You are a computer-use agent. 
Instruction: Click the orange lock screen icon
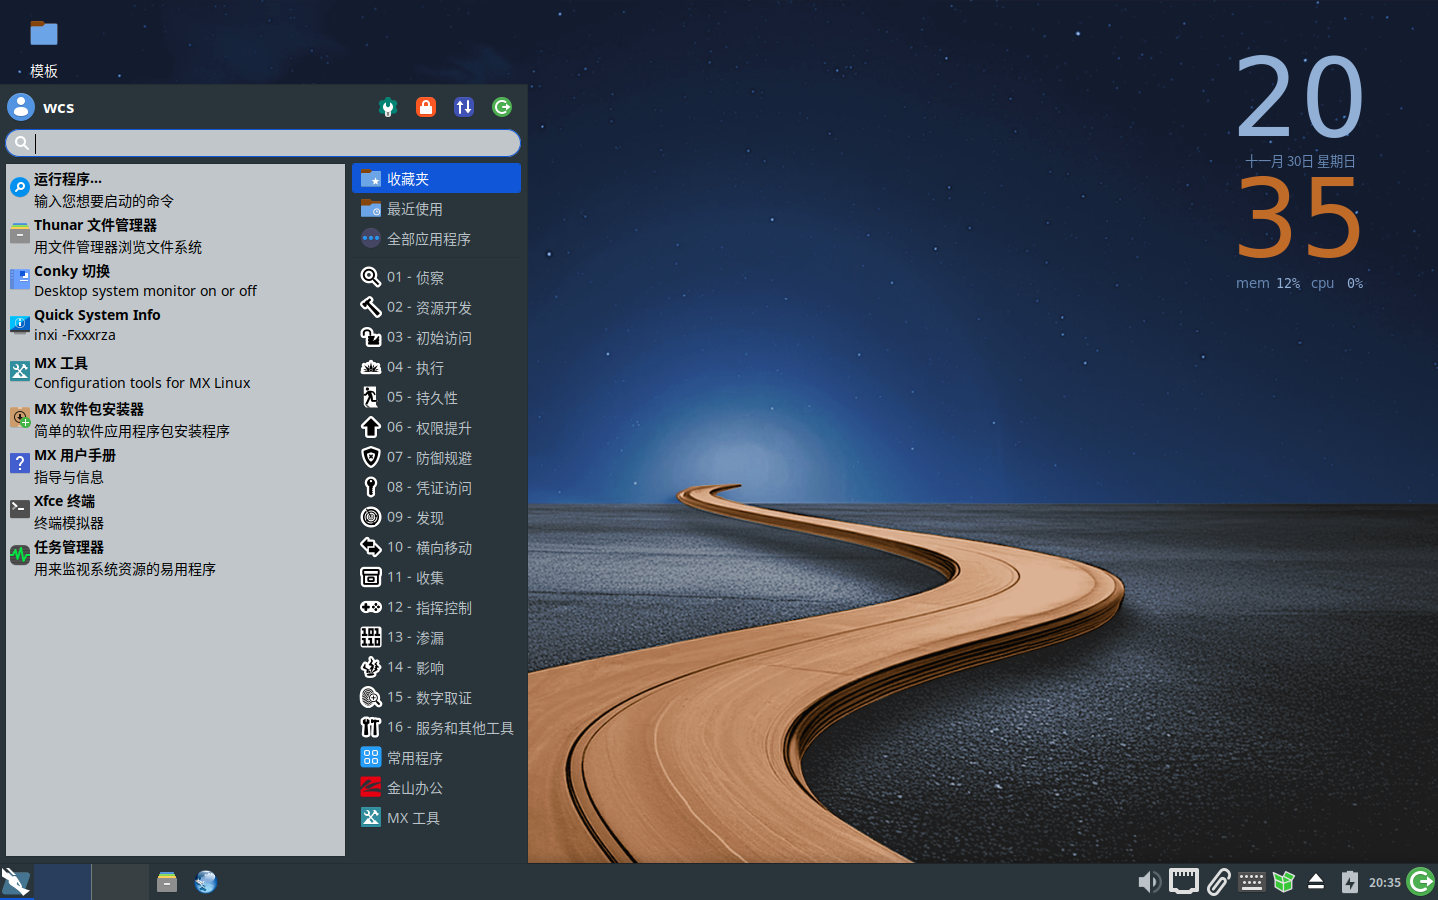pos(426,107)
